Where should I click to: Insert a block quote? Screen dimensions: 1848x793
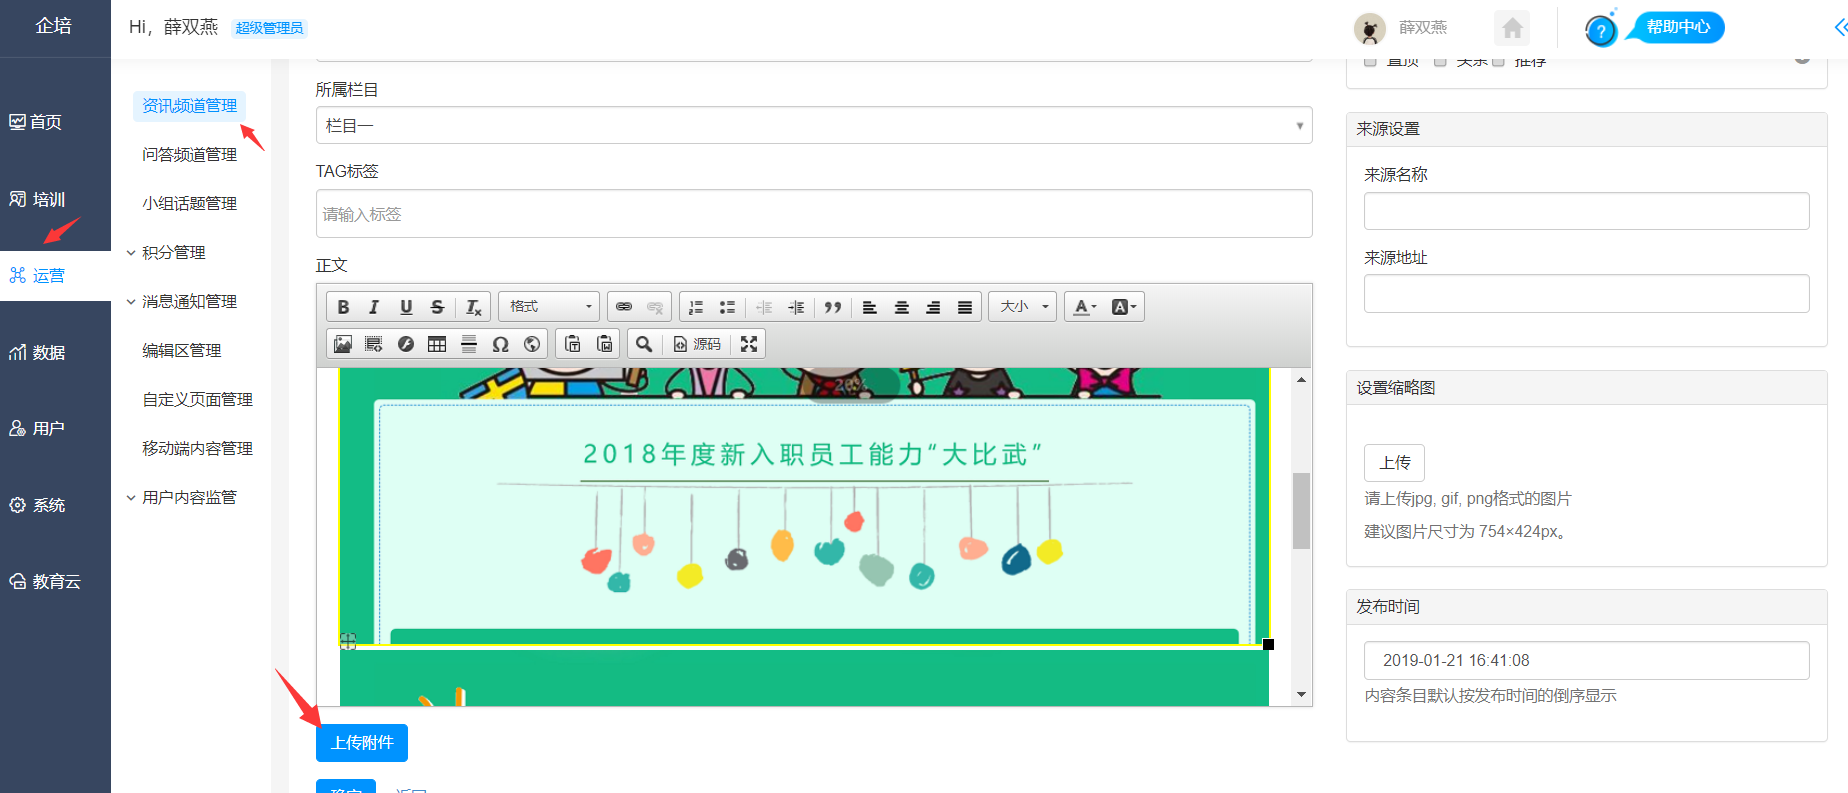832,307
